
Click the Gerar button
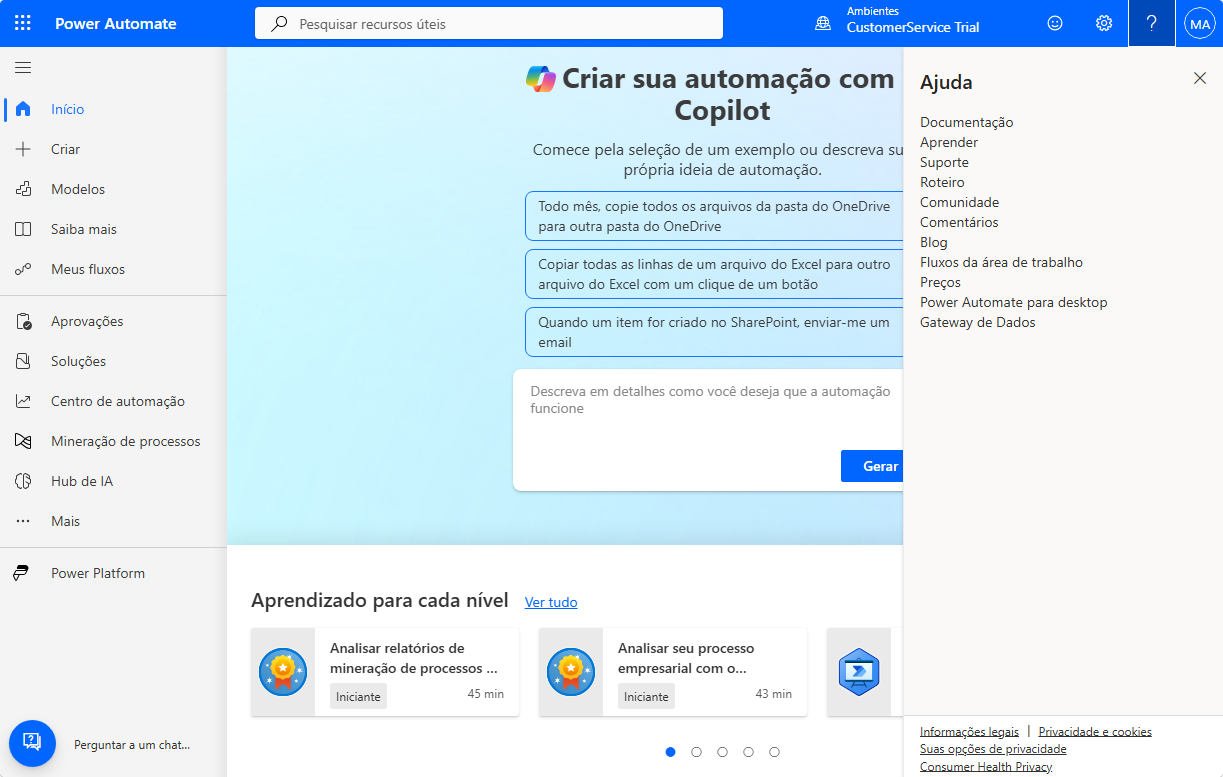[x=873, y=466]
